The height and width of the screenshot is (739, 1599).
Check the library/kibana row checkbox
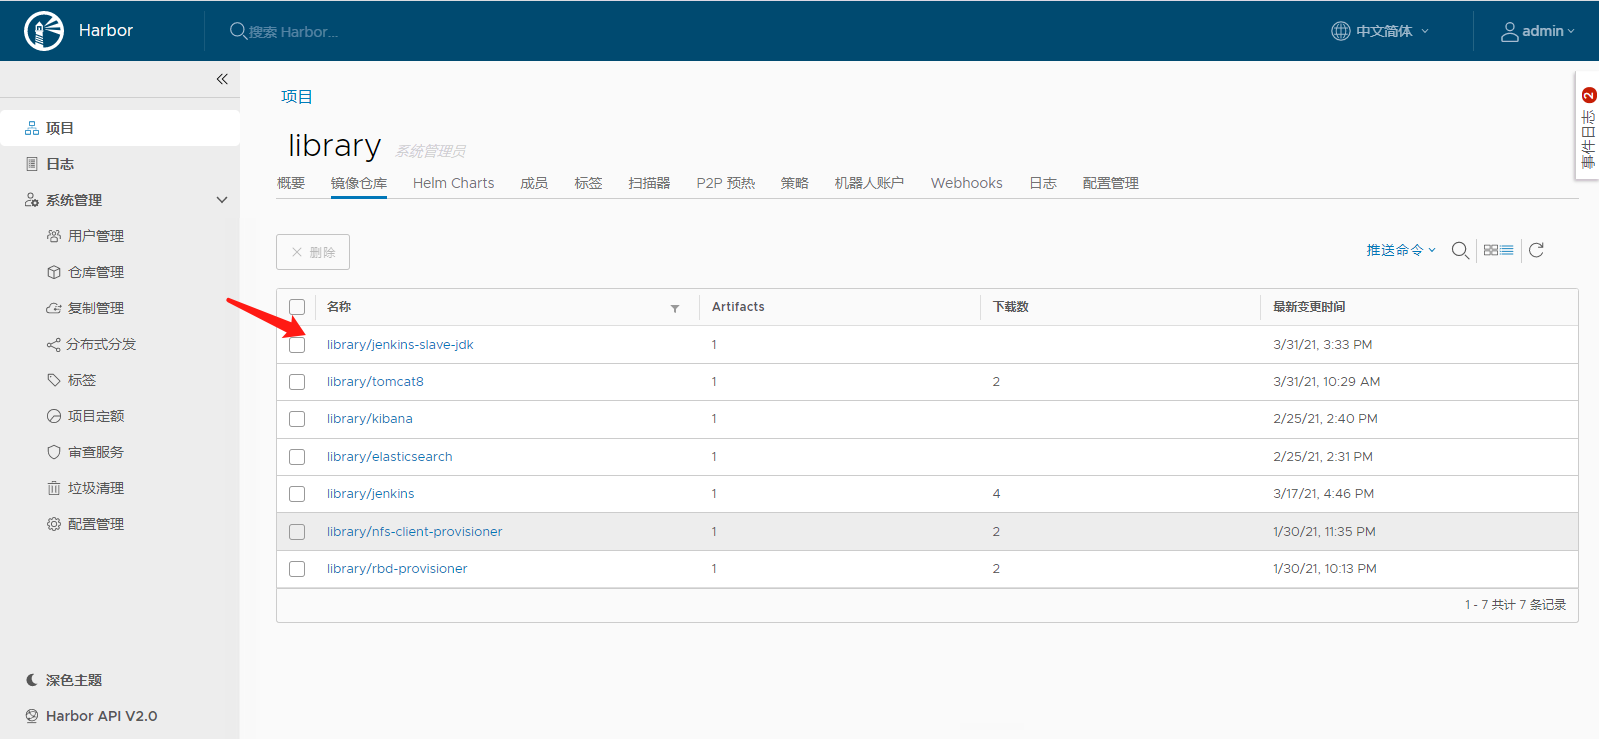coord(297,419)
